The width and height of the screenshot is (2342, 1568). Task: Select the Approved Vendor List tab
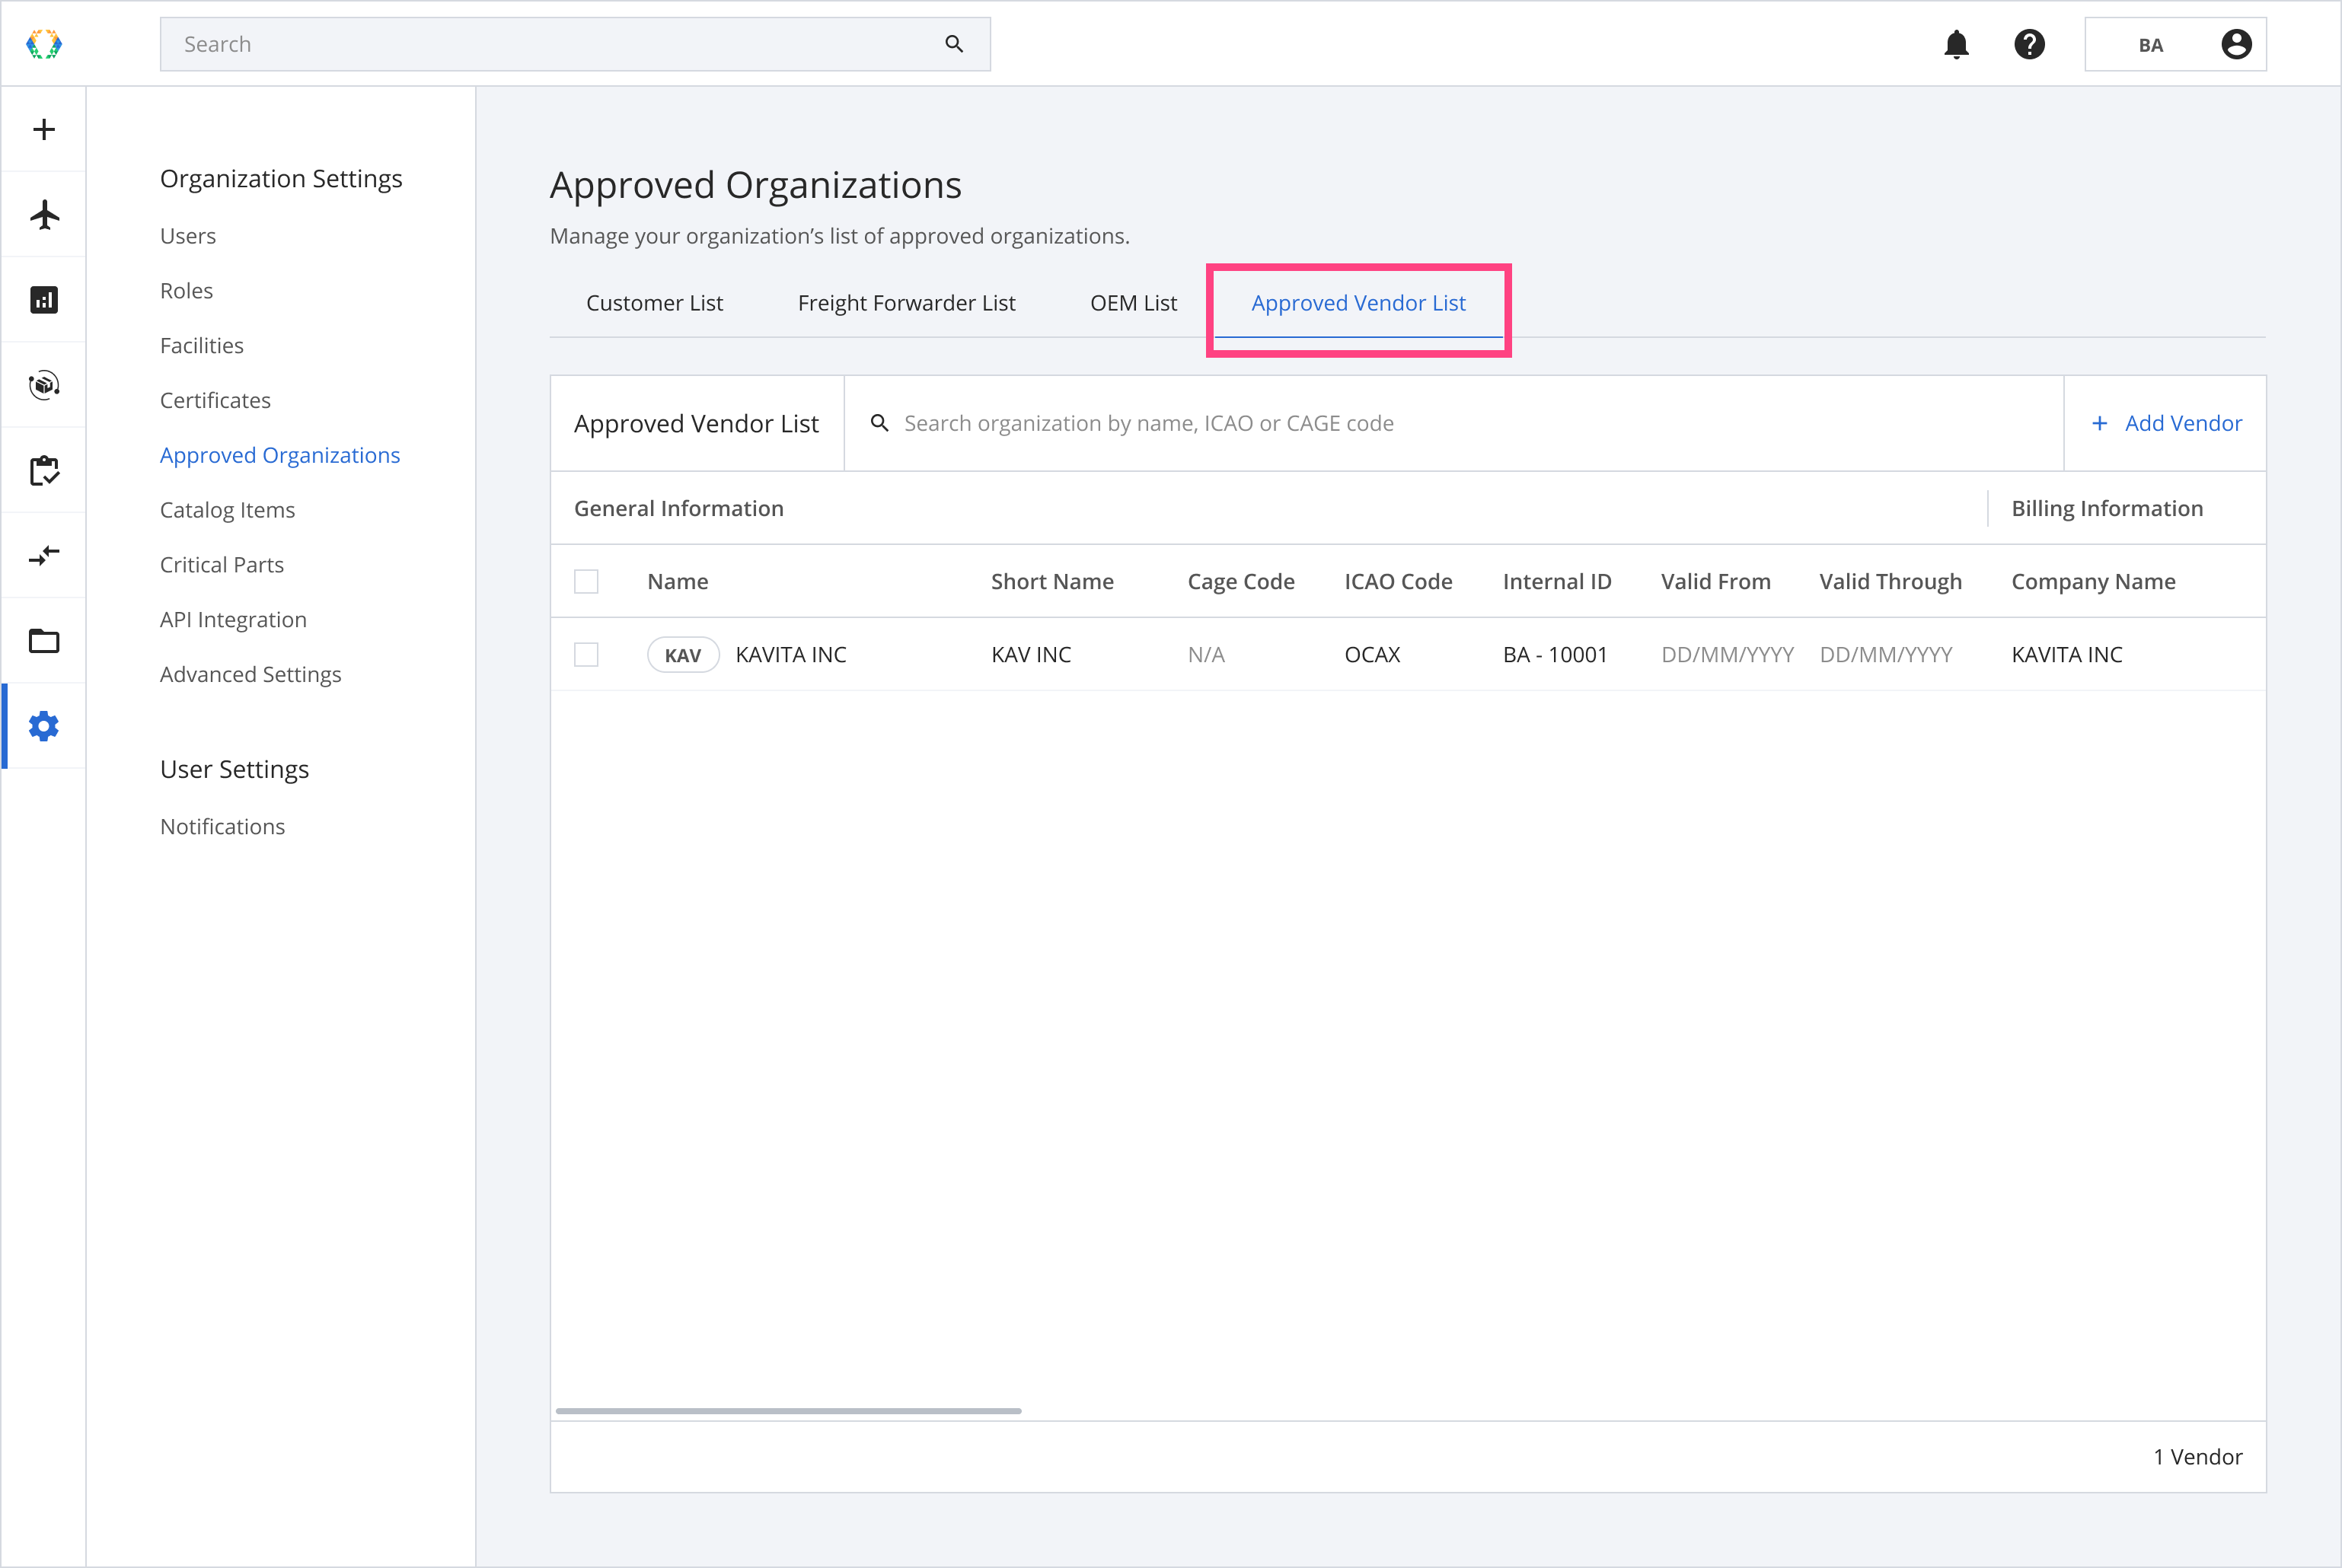coord(1358,303)
